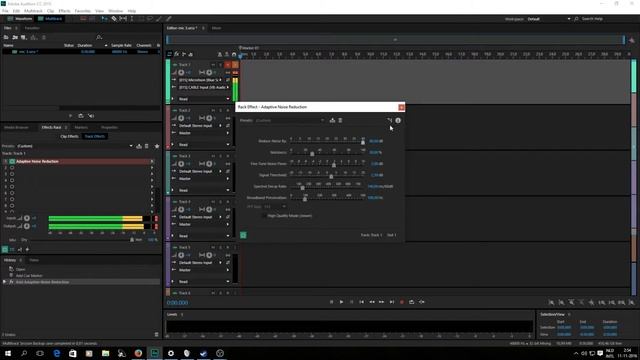Show the EQ section in editor toolbar
The image size is (640, 360).
pos(191,54)
